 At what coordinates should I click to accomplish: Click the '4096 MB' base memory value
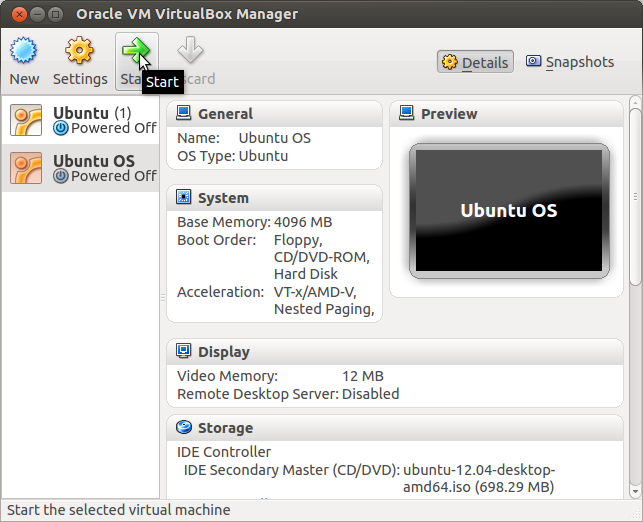[303, 222]
